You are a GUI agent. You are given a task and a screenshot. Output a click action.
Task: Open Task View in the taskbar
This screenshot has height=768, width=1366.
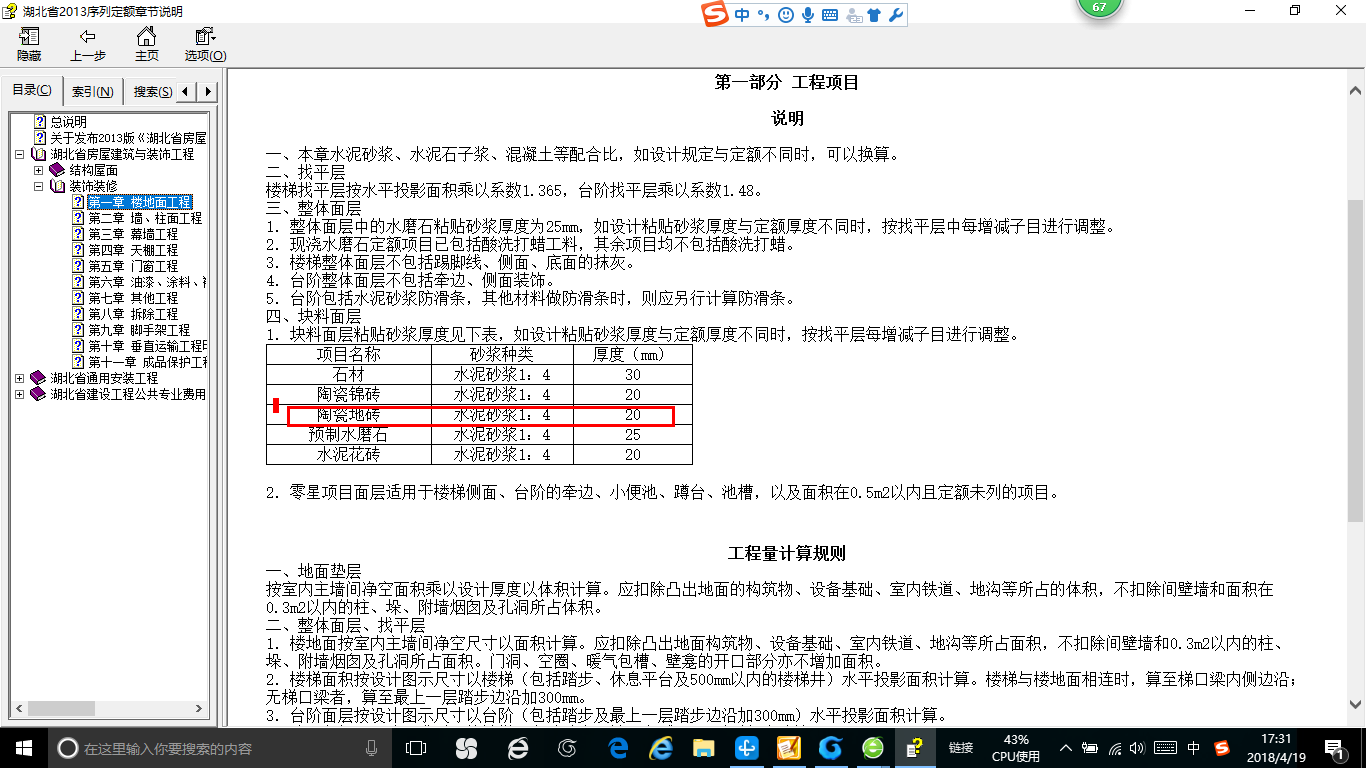point(416,748)
